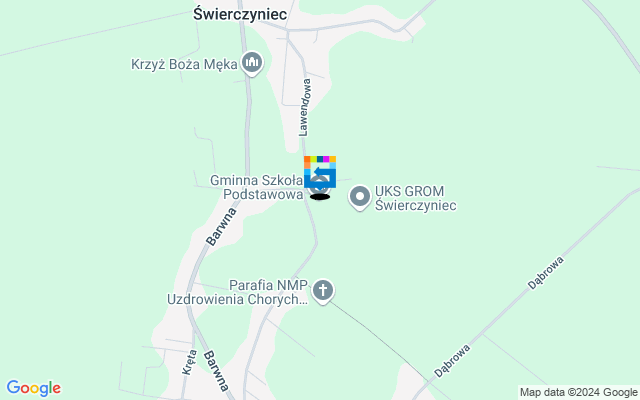Click the Krzyż Boża Męka monument pin

point(252,63)
